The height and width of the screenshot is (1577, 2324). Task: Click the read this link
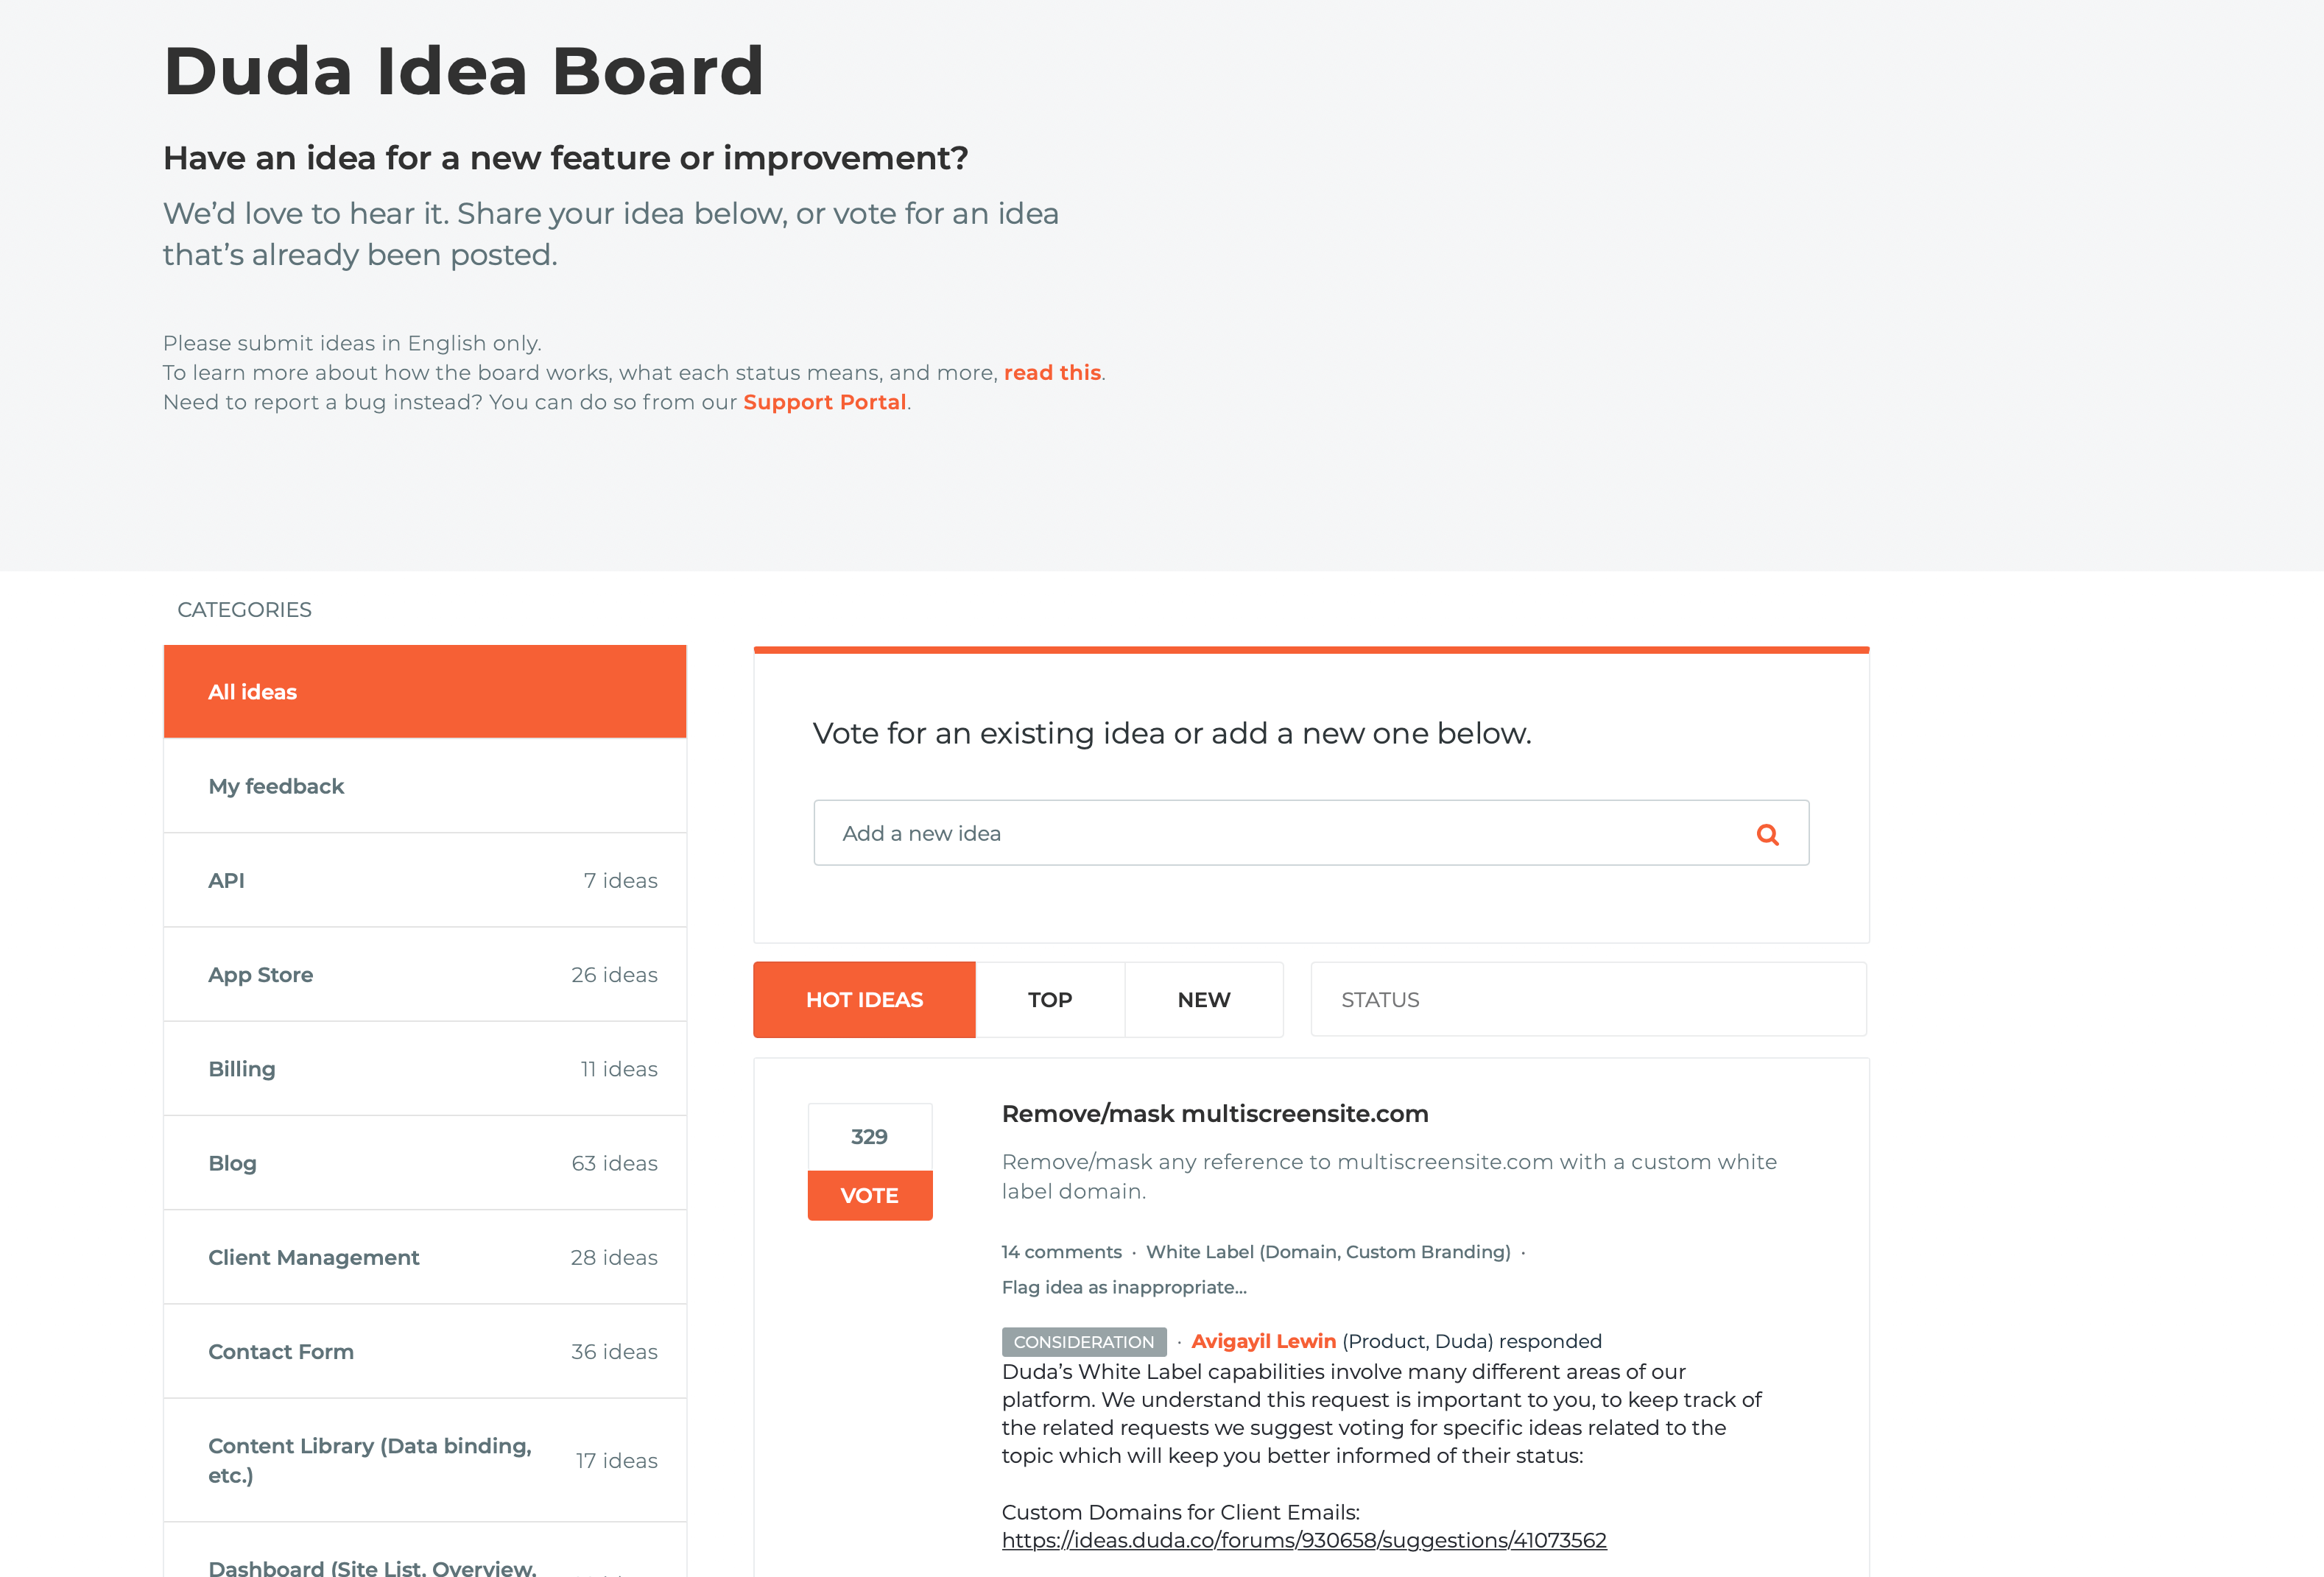pyautogui.click(x=1051, y=371)
